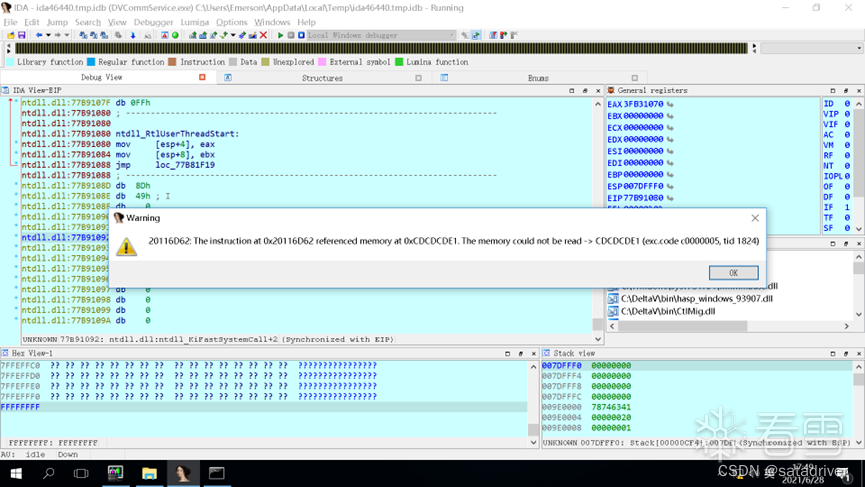This screenshot has width=865, height=487.
Task: Click the Save database toolbar icon
Action: pos(22,35)
